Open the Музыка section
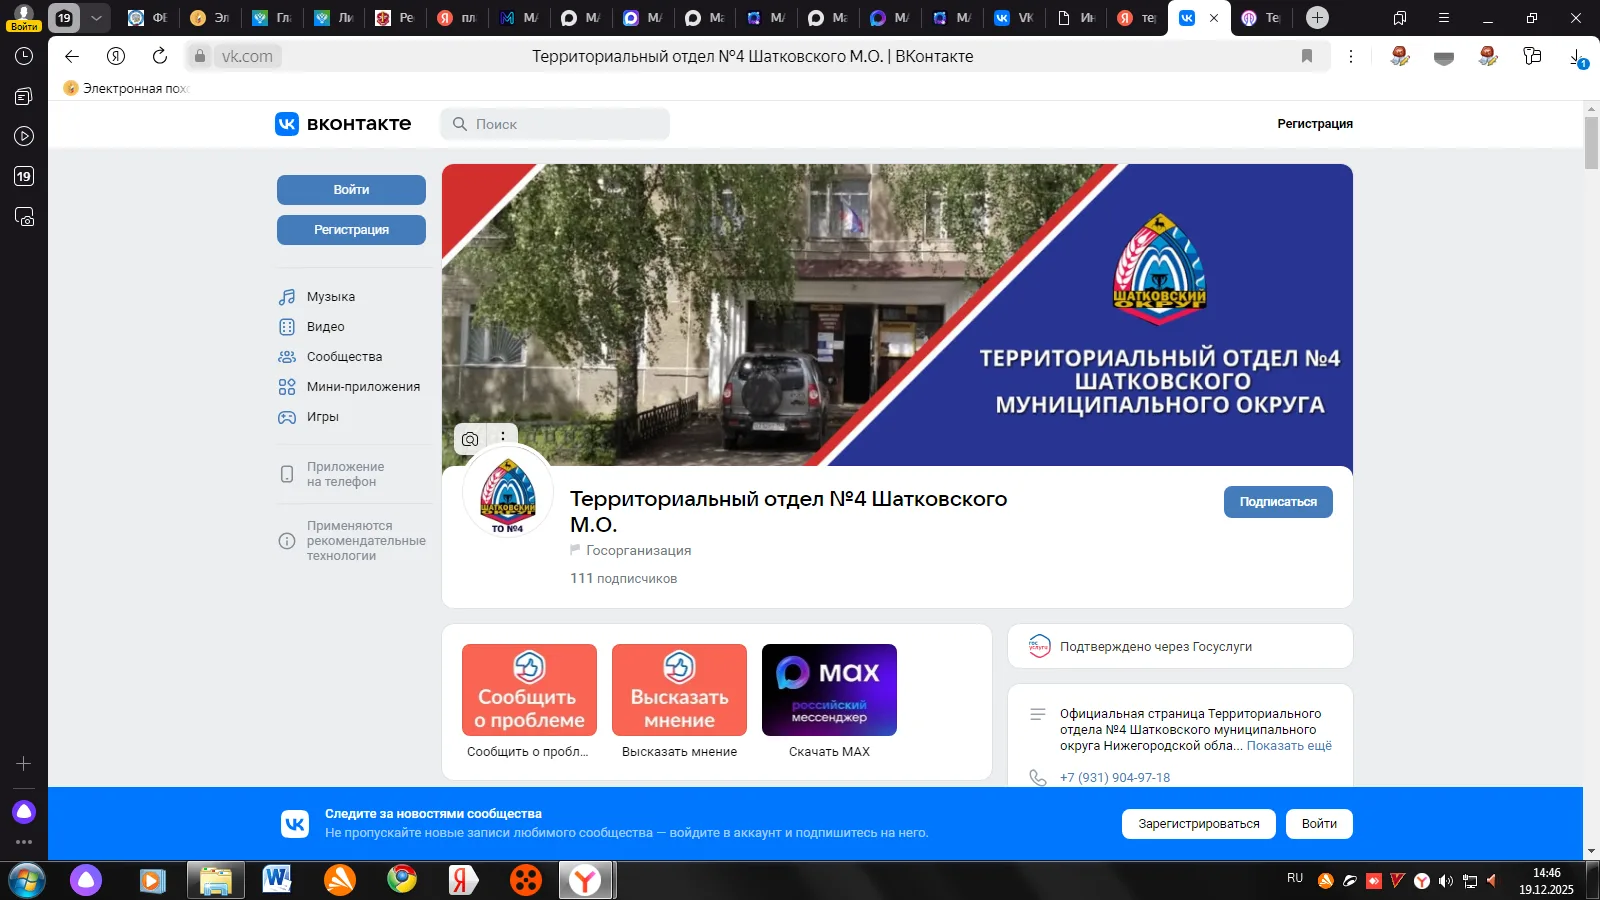 point(331,297)
